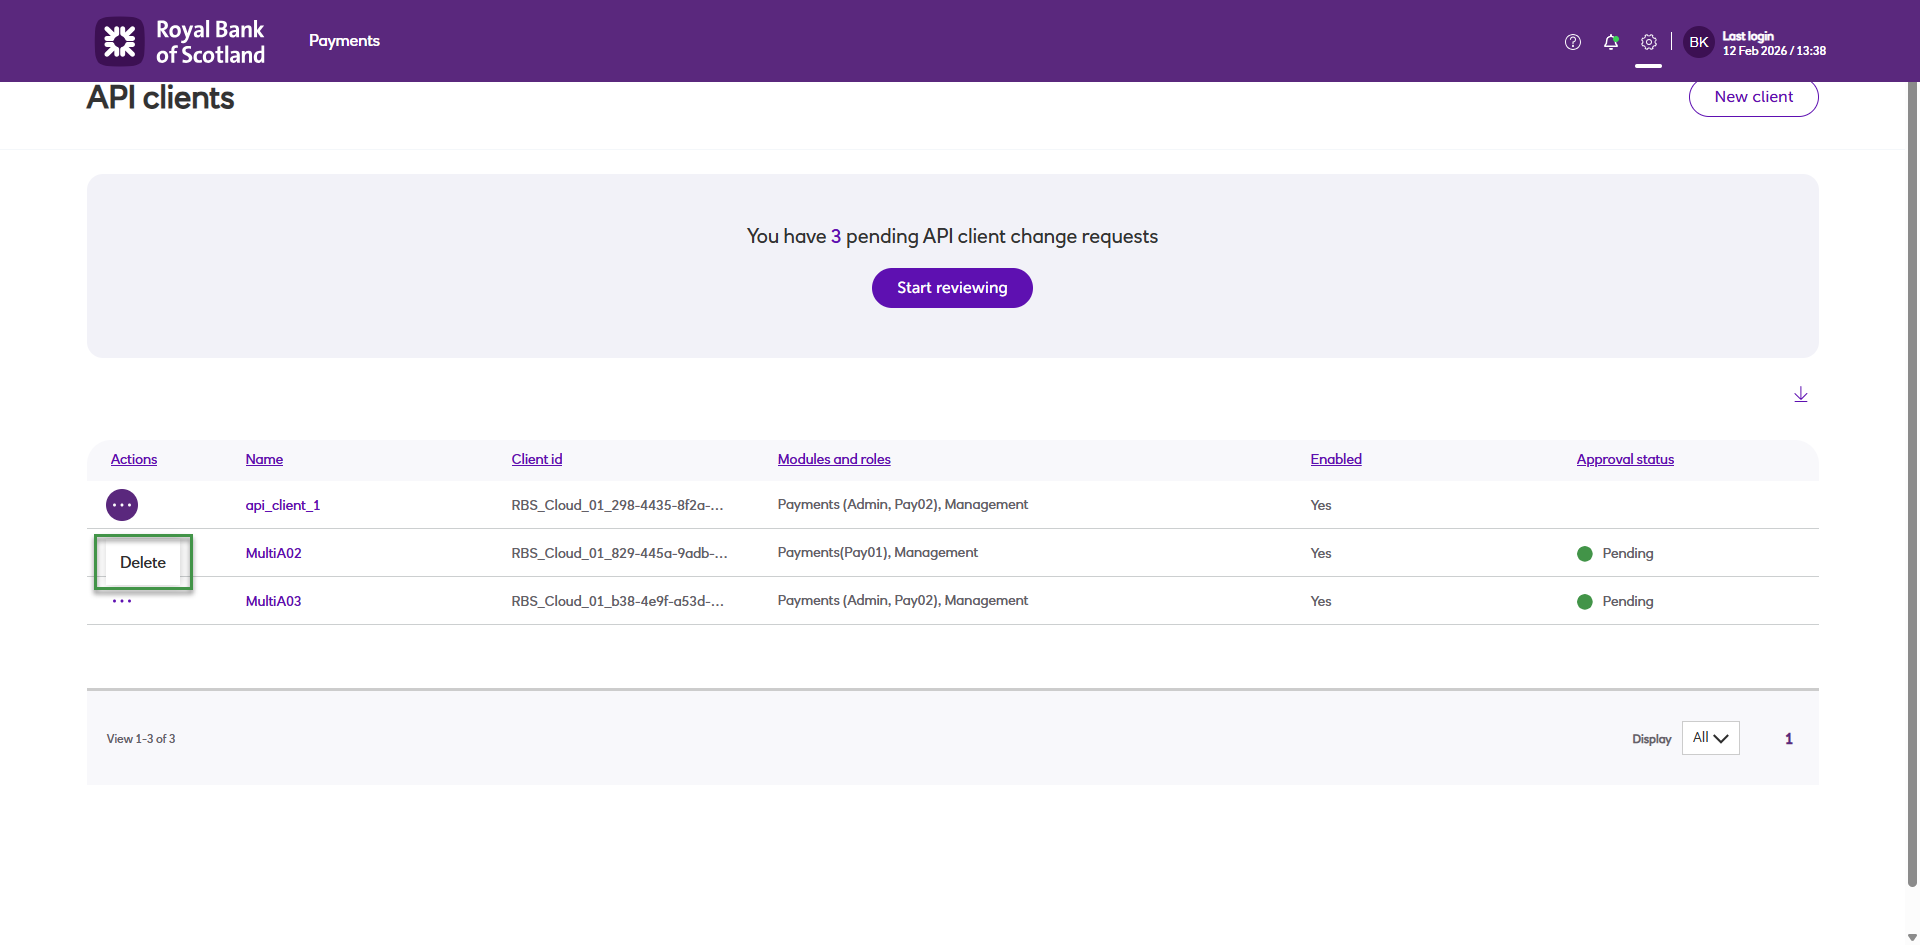The image size is (1920, 945).
Task: Open the MultiA03 client link
Action: (274, 601)
